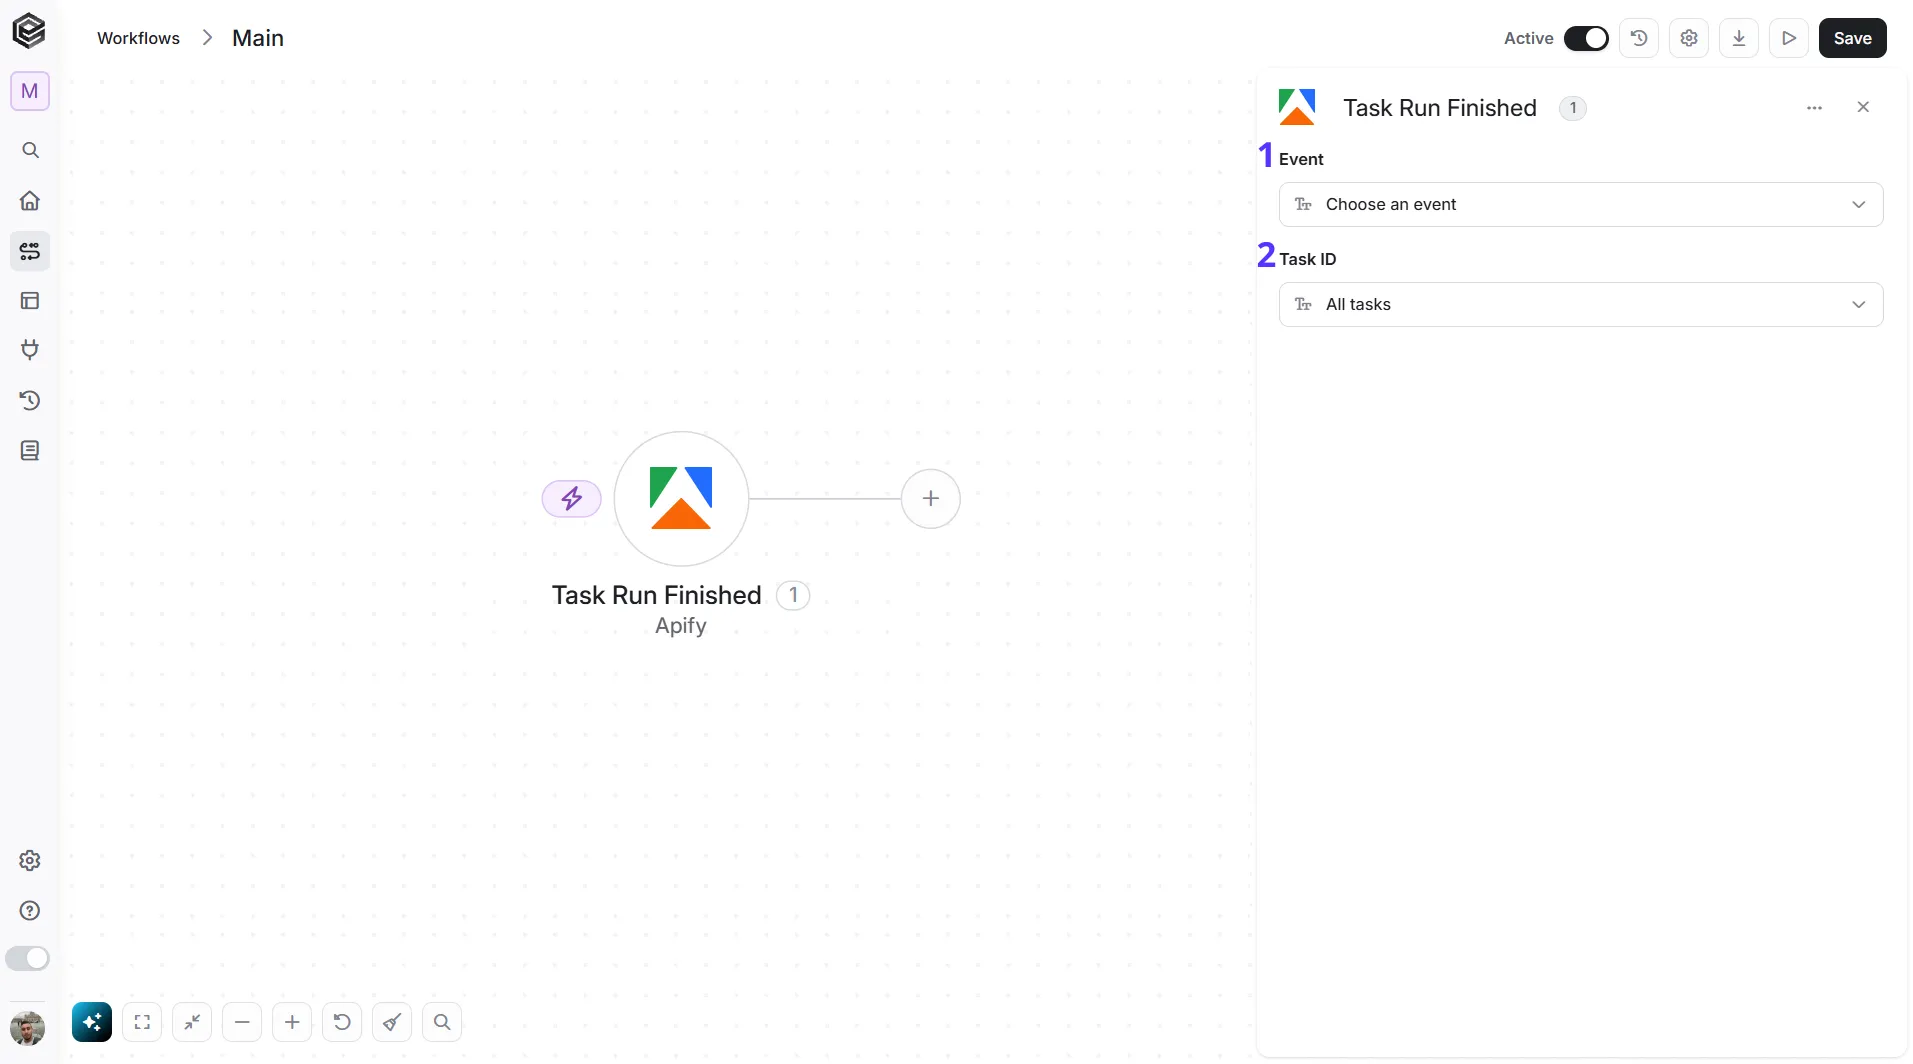The image size is (1913, 1064).
Task: Open the notes/list icon in the sidebar
Action: point(30,451)
